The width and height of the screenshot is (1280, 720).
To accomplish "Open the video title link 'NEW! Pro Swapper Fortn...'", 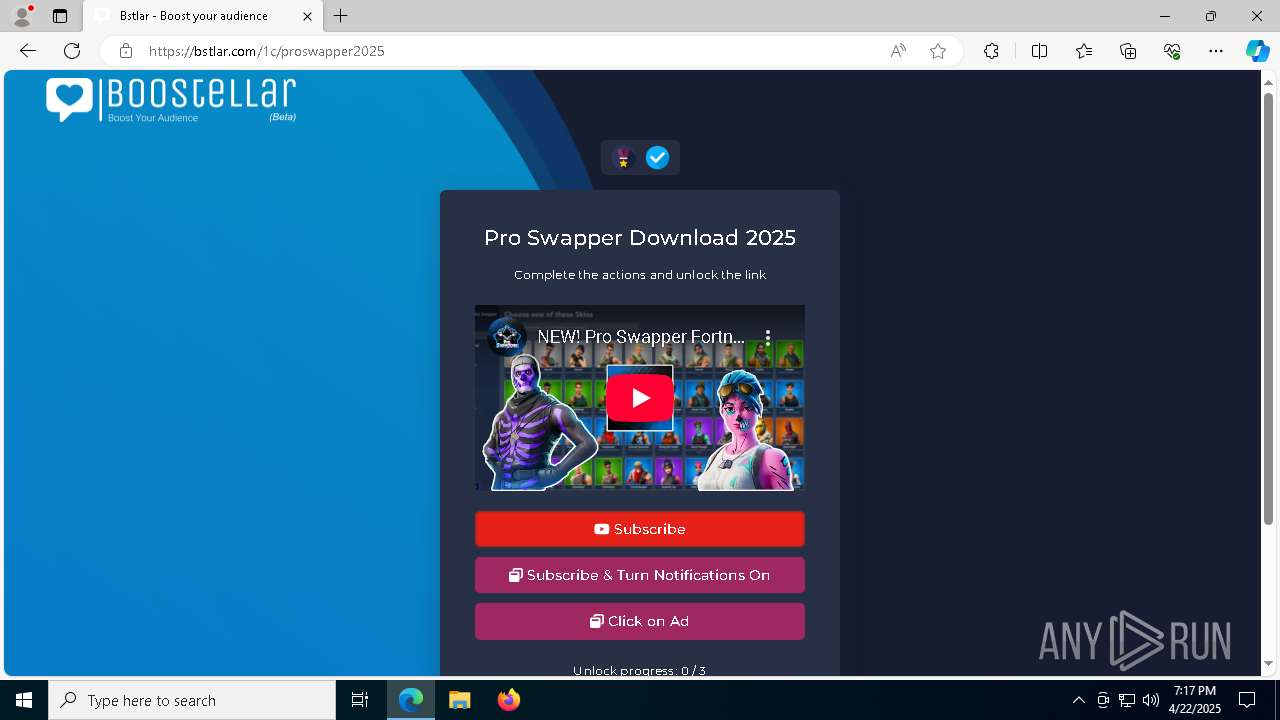I will [x=641, y=337].
